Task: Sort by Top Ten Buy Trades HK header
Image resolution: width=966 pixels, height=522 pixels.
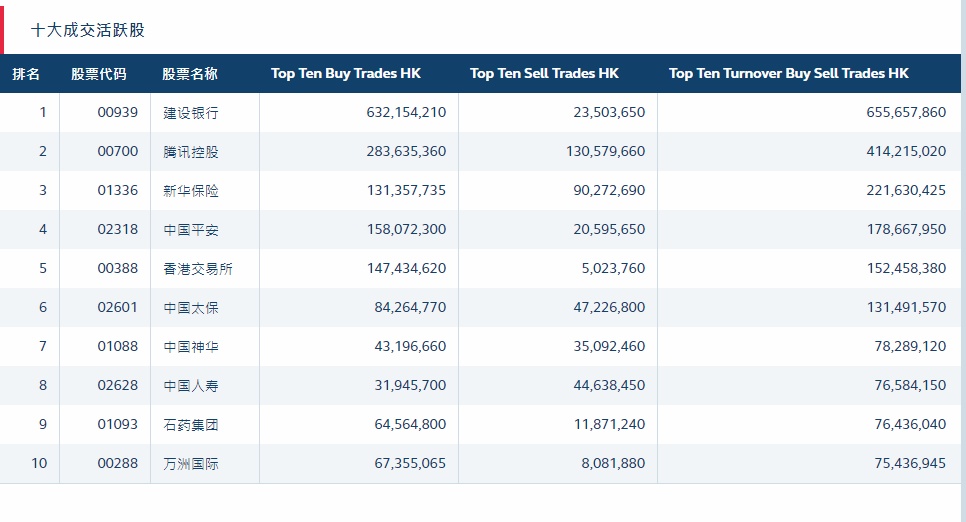Action: point(346,74)
